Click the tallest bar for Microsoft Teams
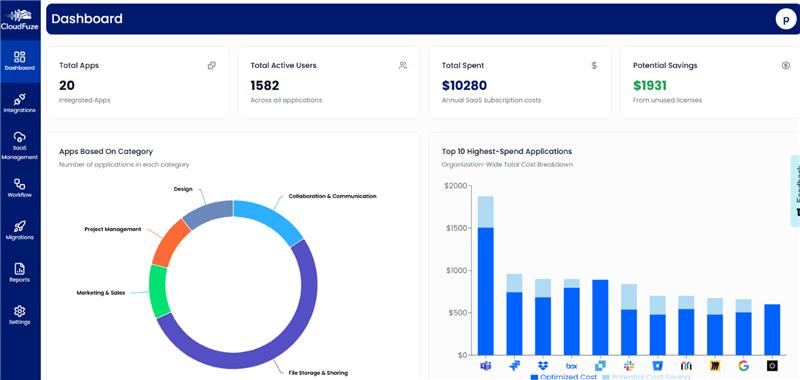The width and height of the screenshot is (800, 380). (x=486, y=275)
